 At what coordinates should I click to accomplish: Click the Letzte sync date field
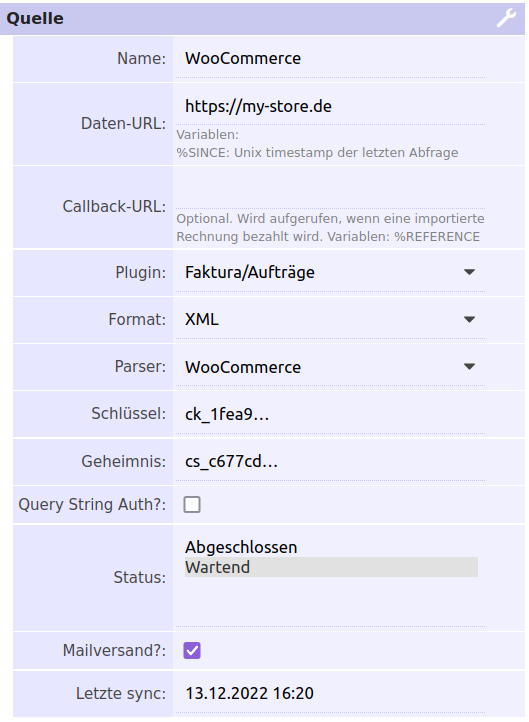(x=331, y=693)
